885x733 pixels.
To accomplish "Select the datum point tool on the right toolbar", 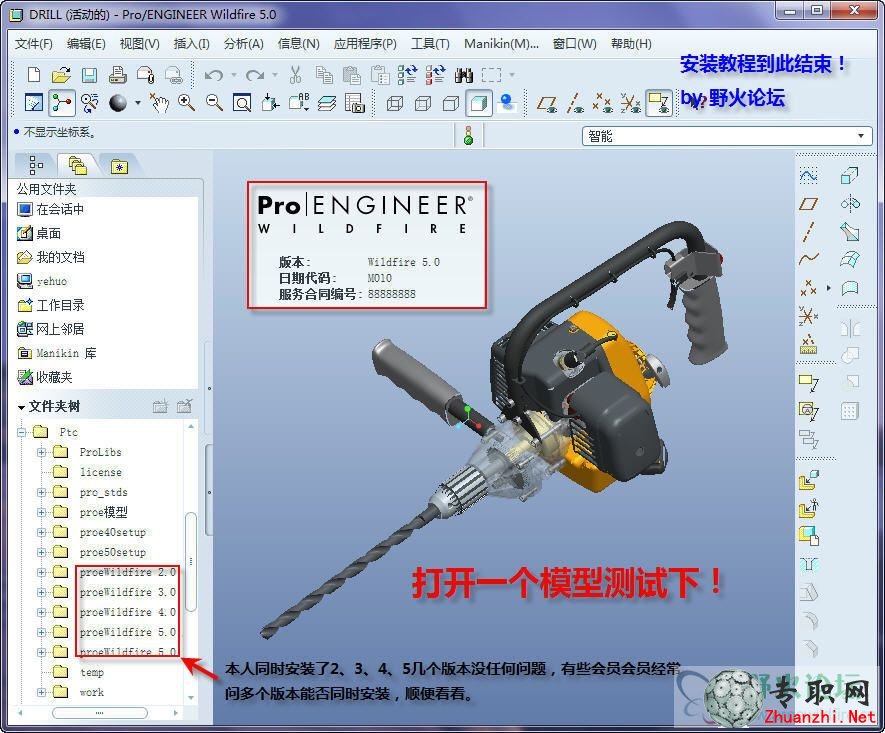I will [x=808, y=287].
